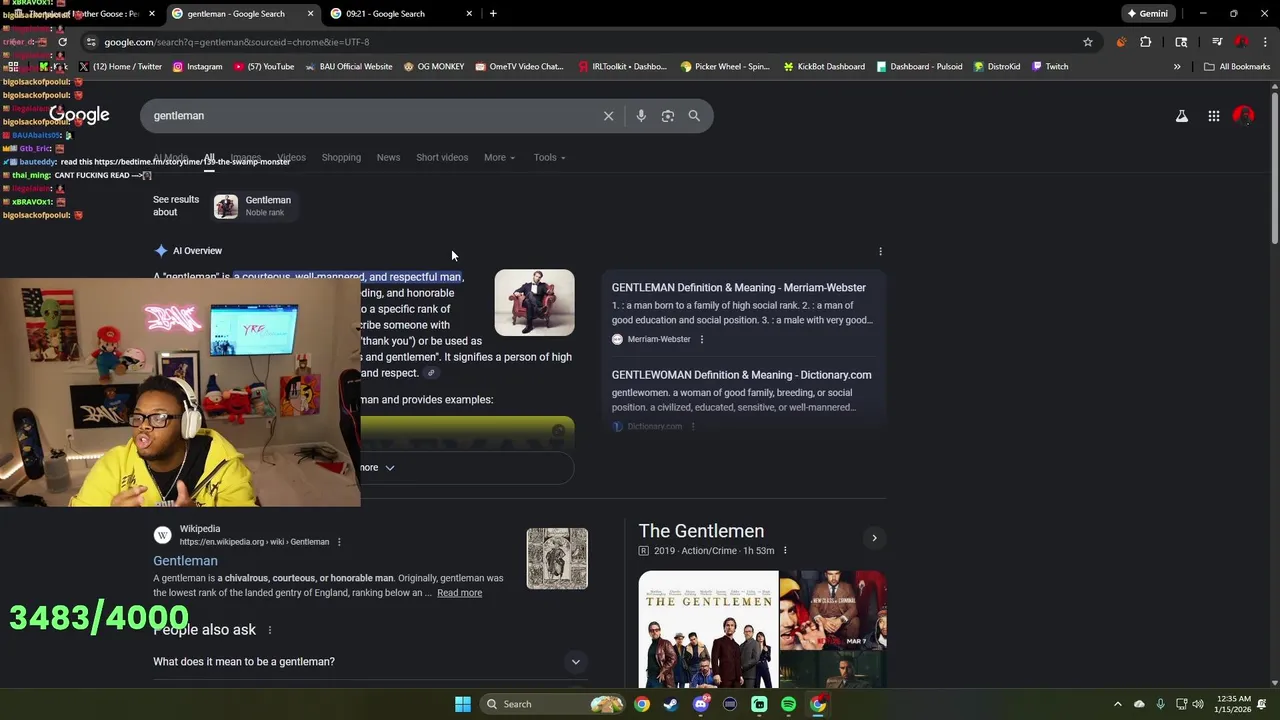Open the Tools dropdown
The image size is (1280, 720).
pyautogui.click(x=549, y=157)
